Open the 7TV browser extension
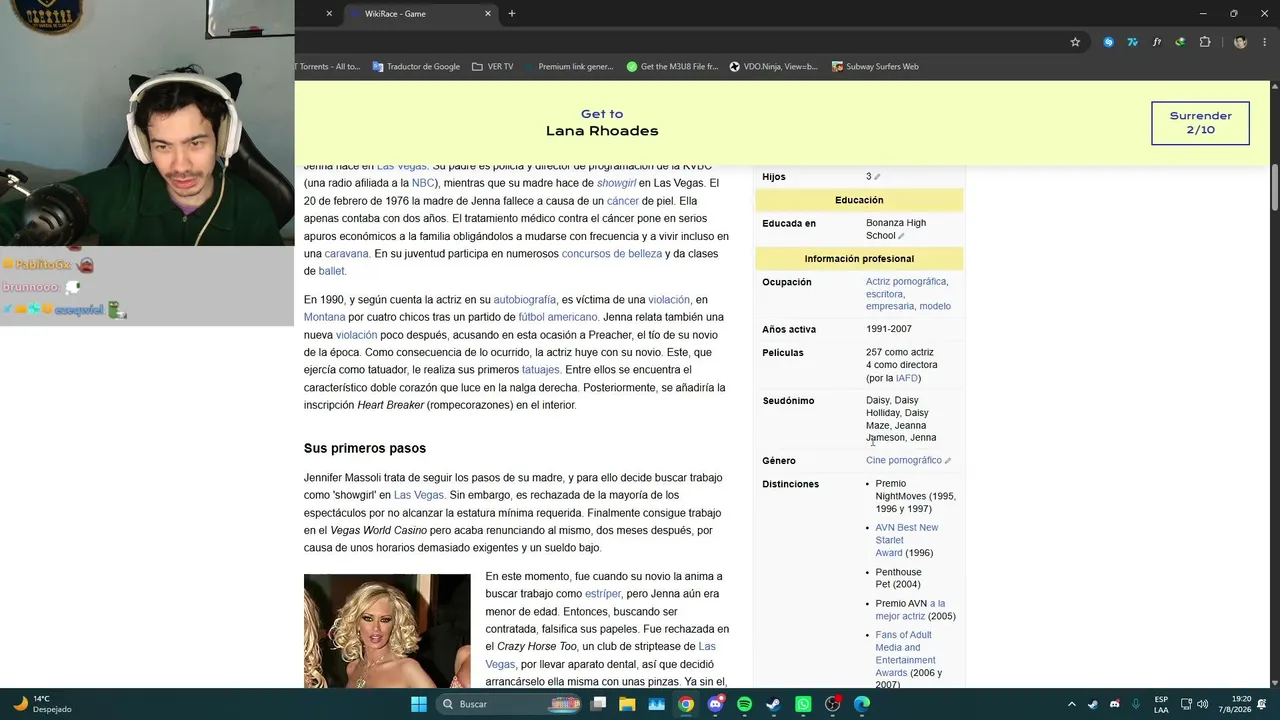 tap(1132, 42)
